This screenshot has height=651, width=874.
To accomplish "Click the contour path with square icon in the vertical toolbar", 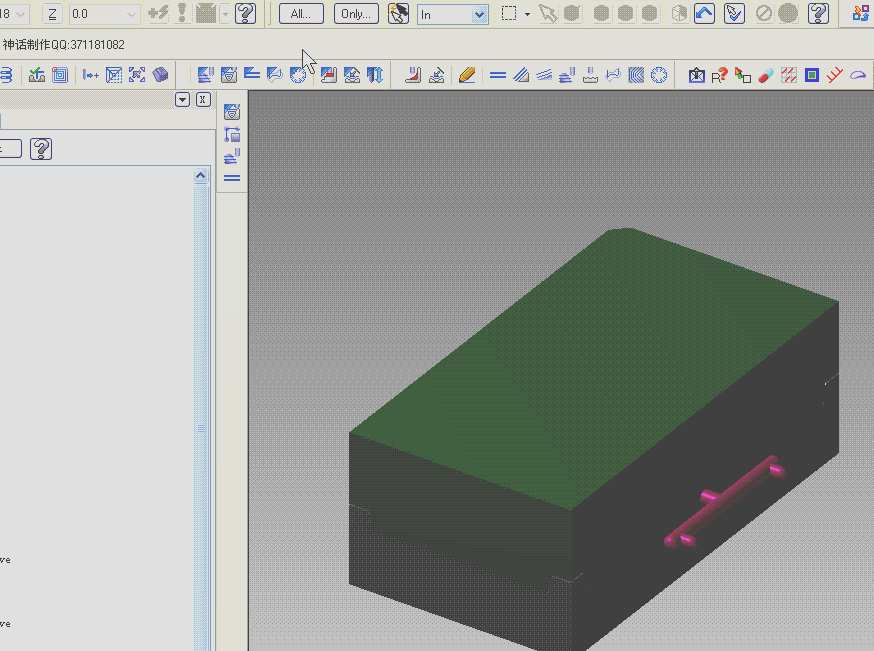I will (232, 134).
